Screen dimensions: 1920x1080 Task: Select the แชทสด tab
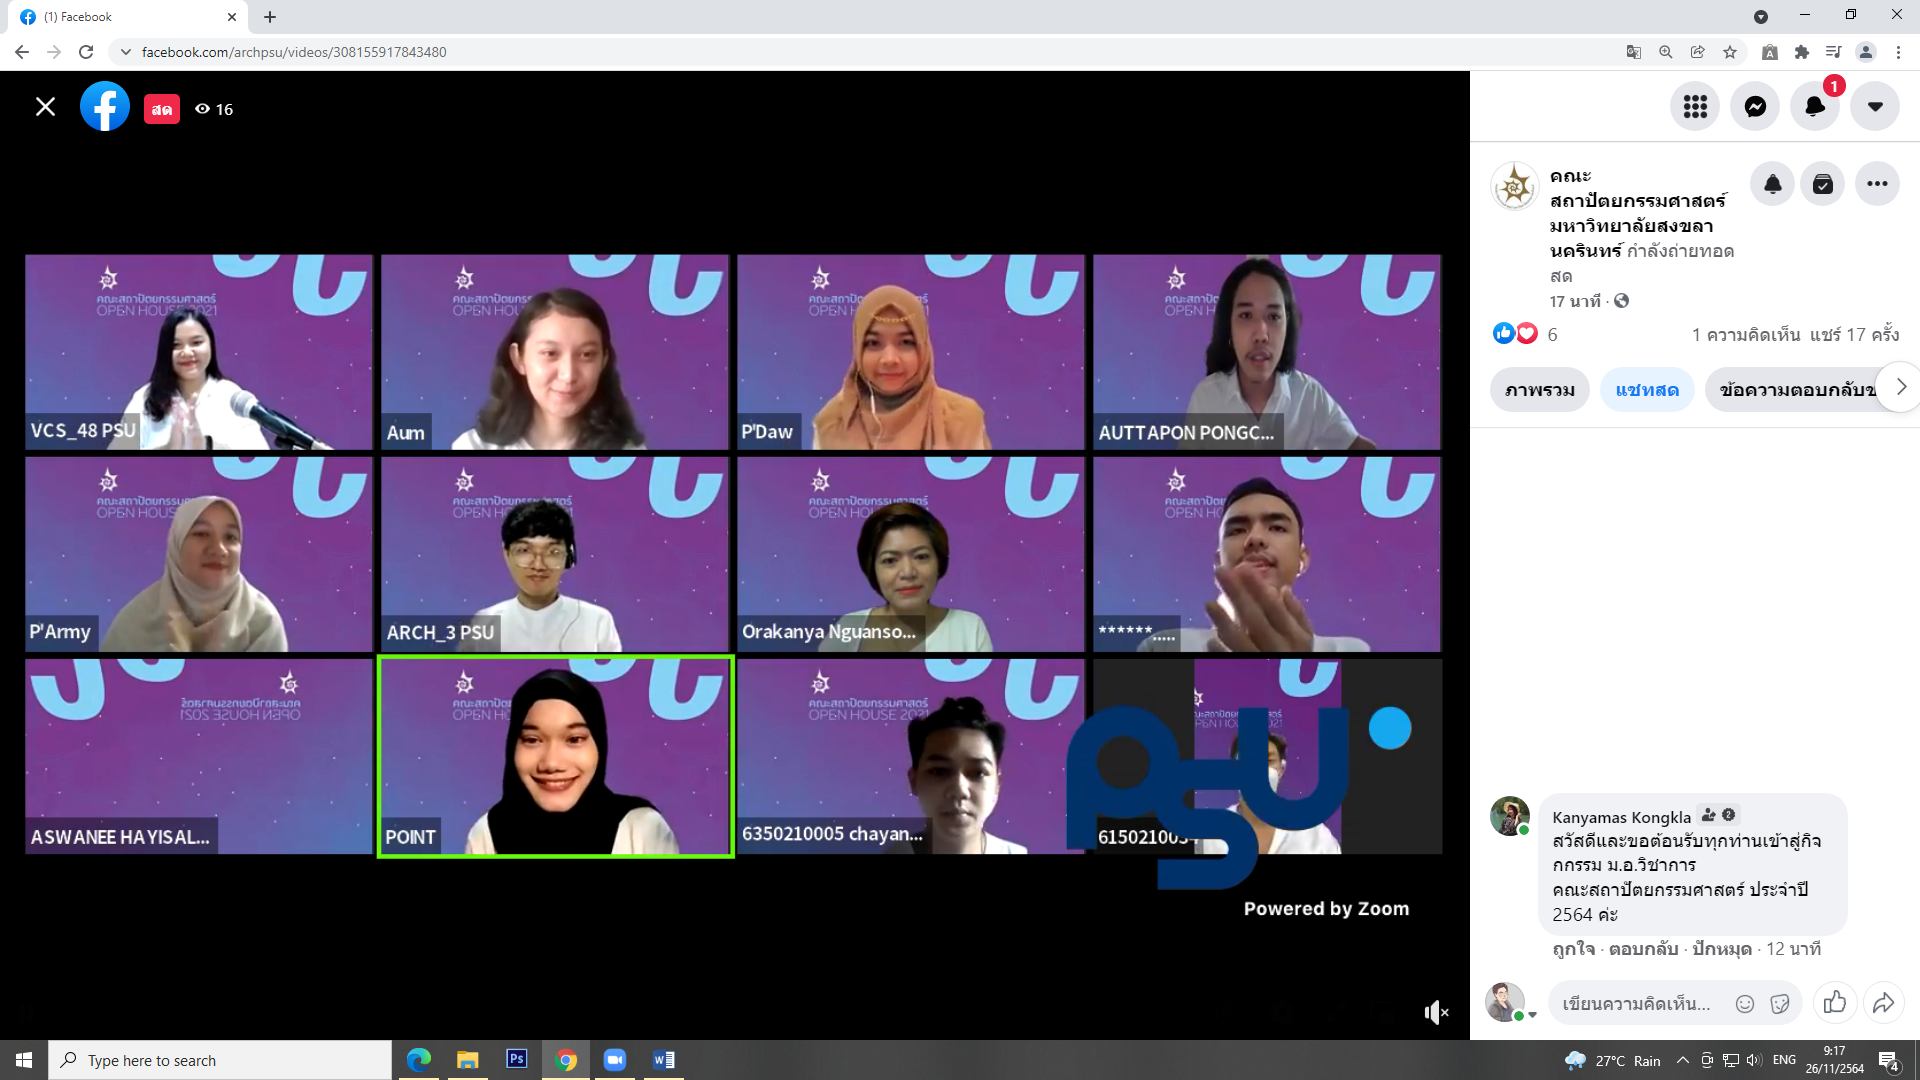coord(1647,390)
